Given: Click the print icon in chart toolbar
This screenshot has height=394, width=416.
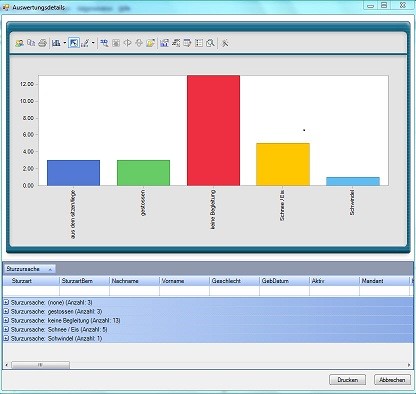Looking at the screenshot, I should click(x=42, y=43).
